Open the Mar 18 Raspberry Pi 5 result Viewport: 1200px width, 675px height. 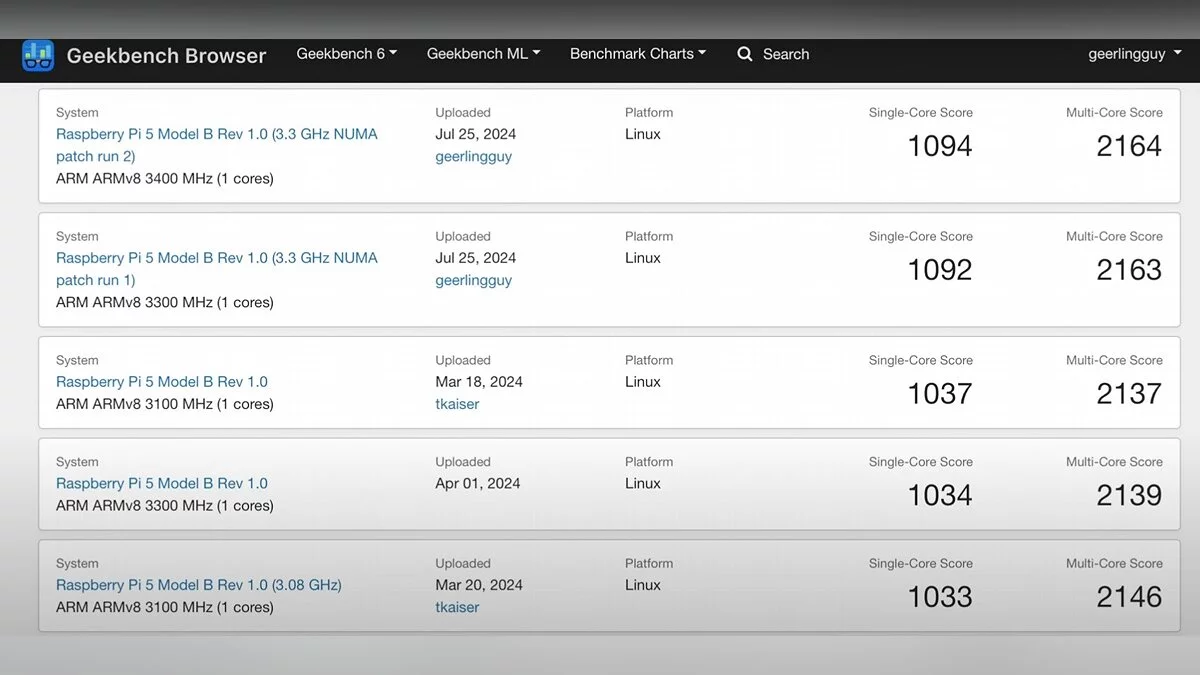162,382
